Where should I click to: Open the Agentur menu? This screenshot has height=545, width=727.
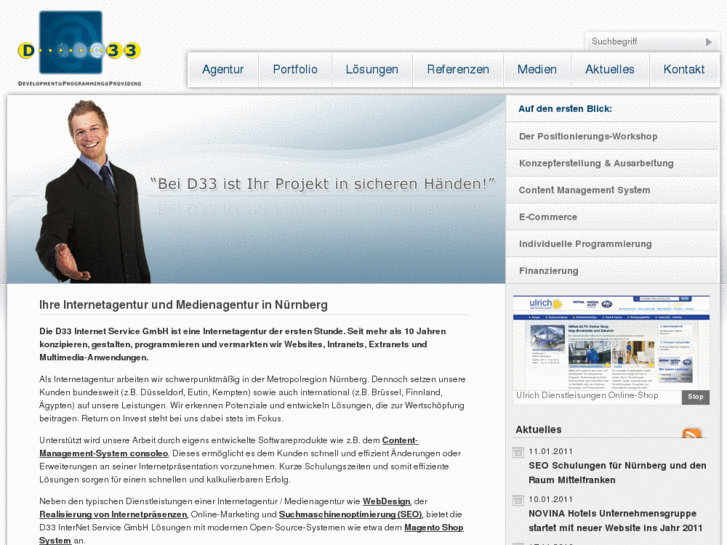pyautogui.click(x=223, y=70)
